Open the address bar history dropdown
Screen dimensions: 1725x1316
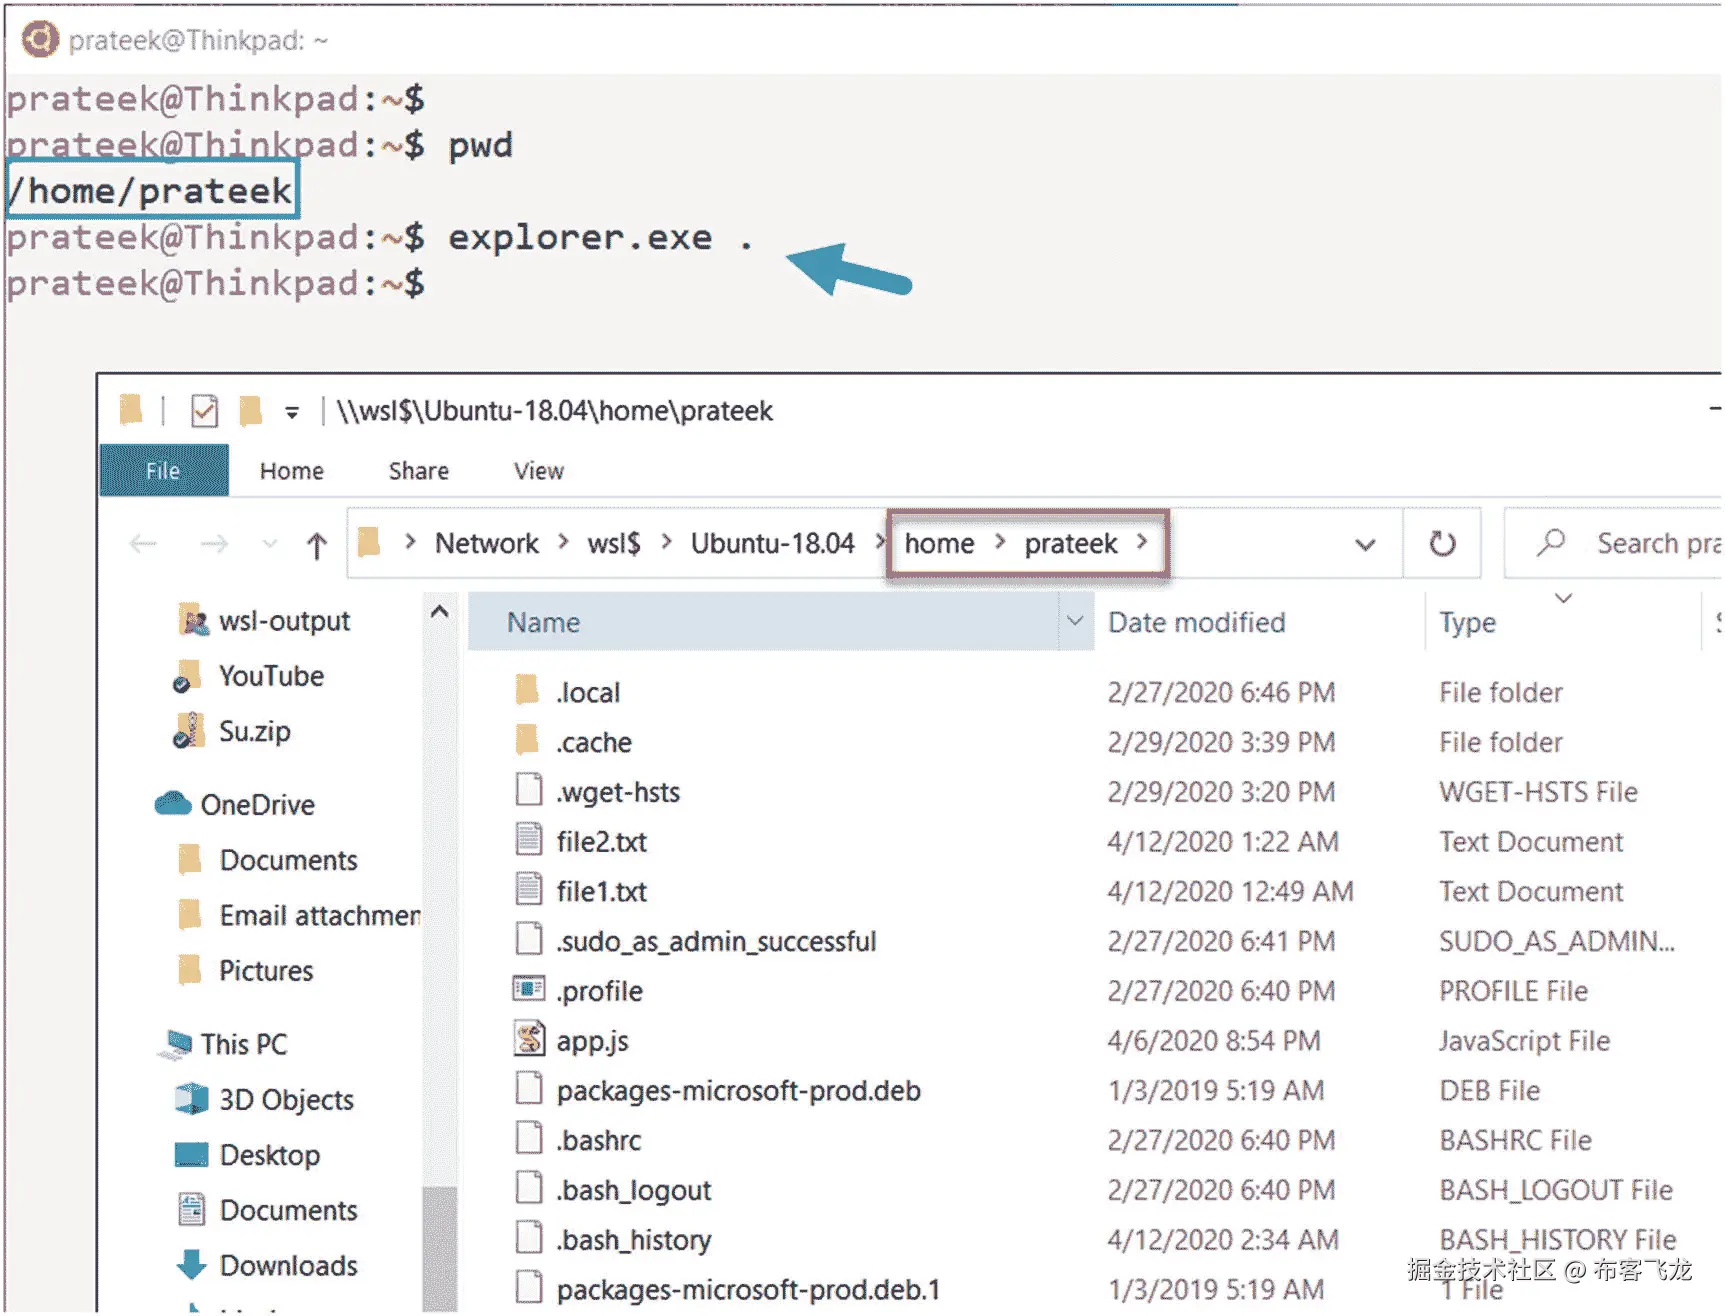(1364, 544)
